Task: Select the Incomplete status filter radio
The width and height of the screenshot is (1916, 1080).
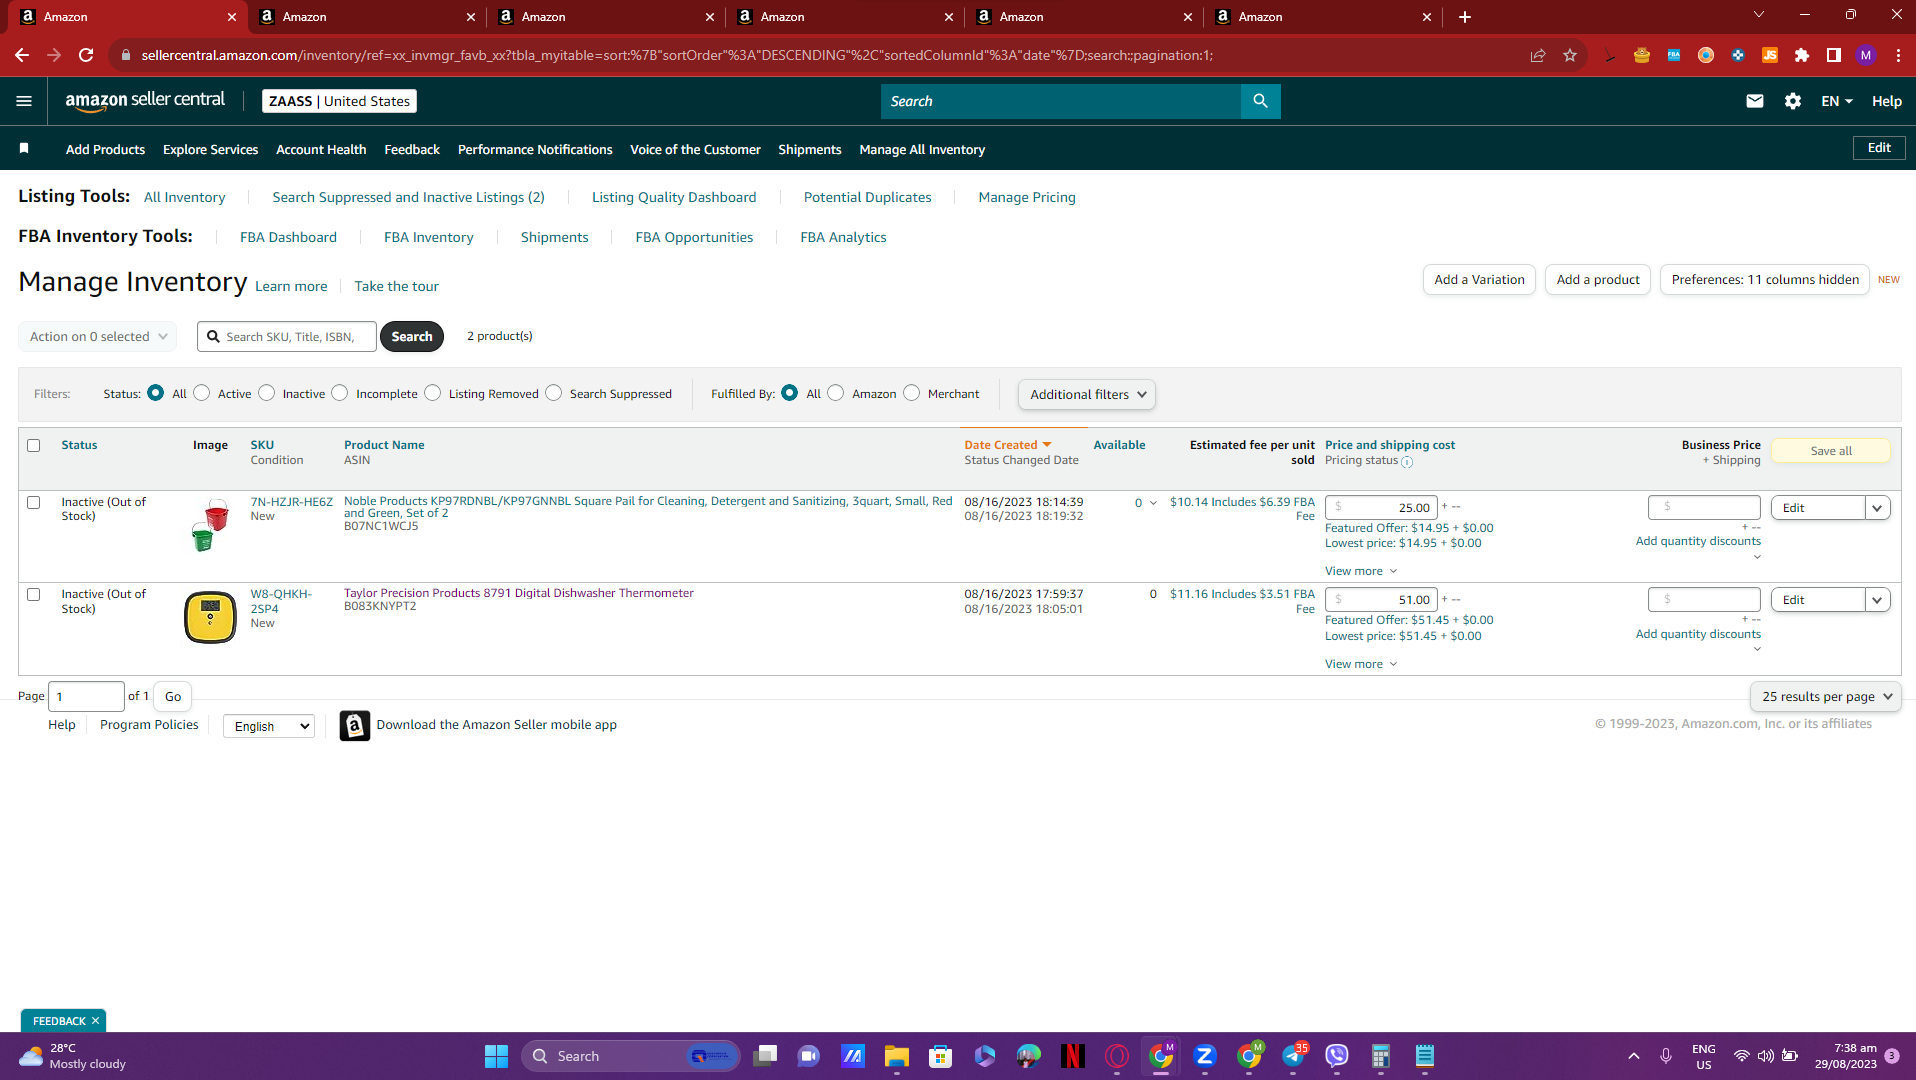Action: (x=340, y=393)
